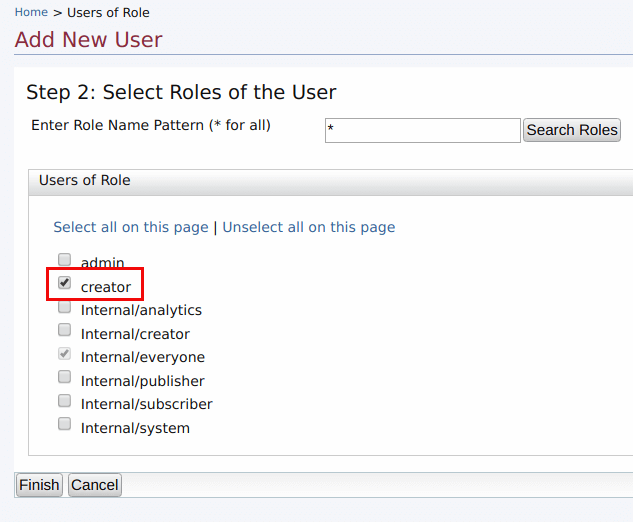Click the 'Step 2: Select Roles' heading

point(181,93)
